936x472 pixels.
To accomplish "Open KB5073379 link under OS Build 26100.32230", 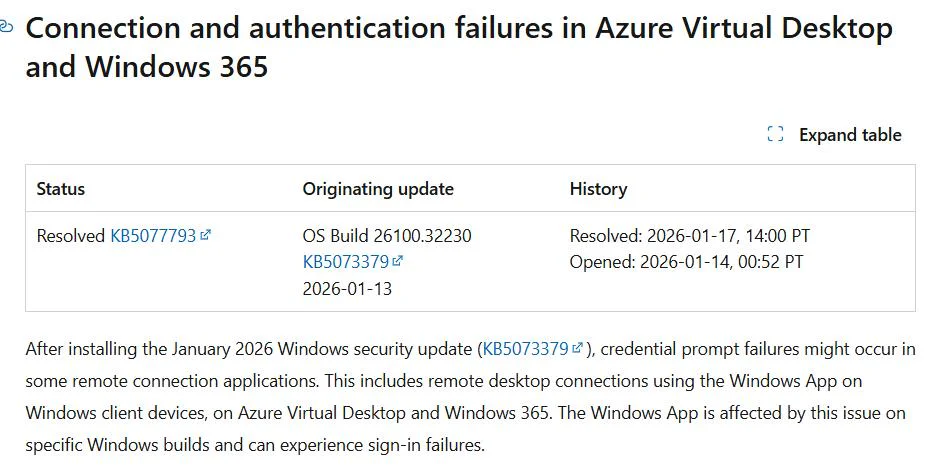I will (x=345, y=262).
